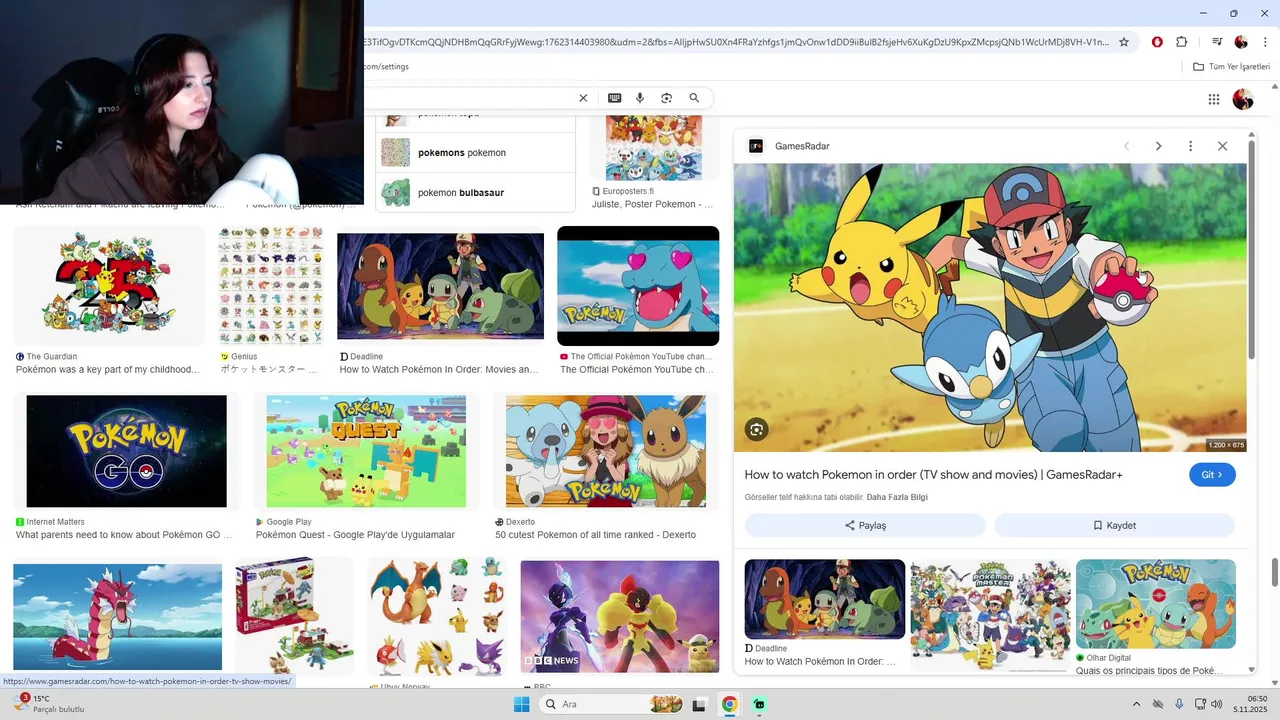This screenshot has height=720, width=1280.
Task: Open the Daha Fazla Bilgi copyright link
Action: [897, 497]
